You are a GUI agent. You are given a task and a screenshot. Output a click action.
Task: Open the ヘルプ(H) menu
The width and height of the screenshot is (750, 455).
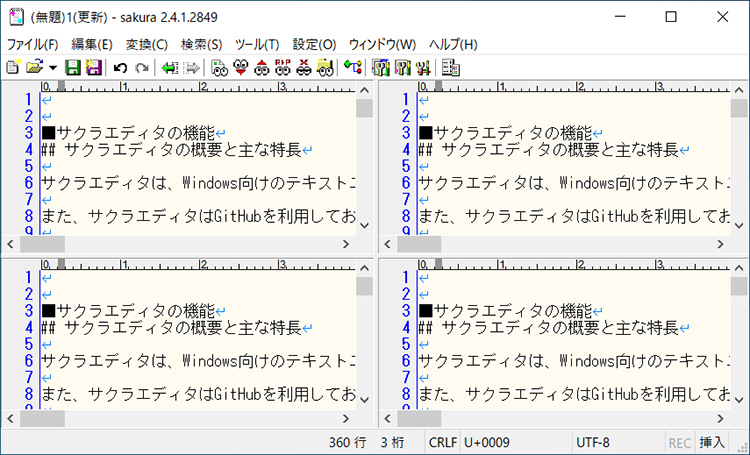(x=453, y=44)
